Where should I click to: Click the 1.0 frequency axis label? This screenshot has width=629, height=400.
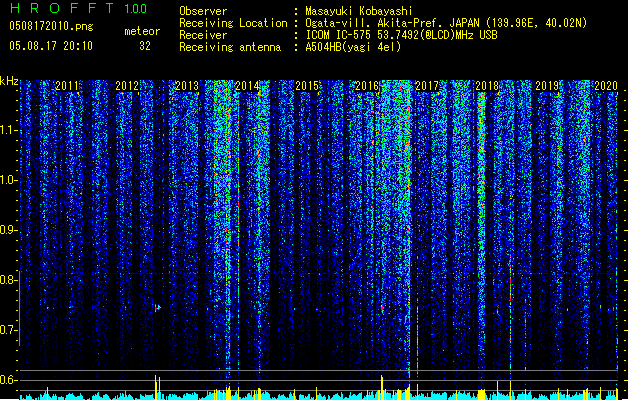click(x=9, y=180)
